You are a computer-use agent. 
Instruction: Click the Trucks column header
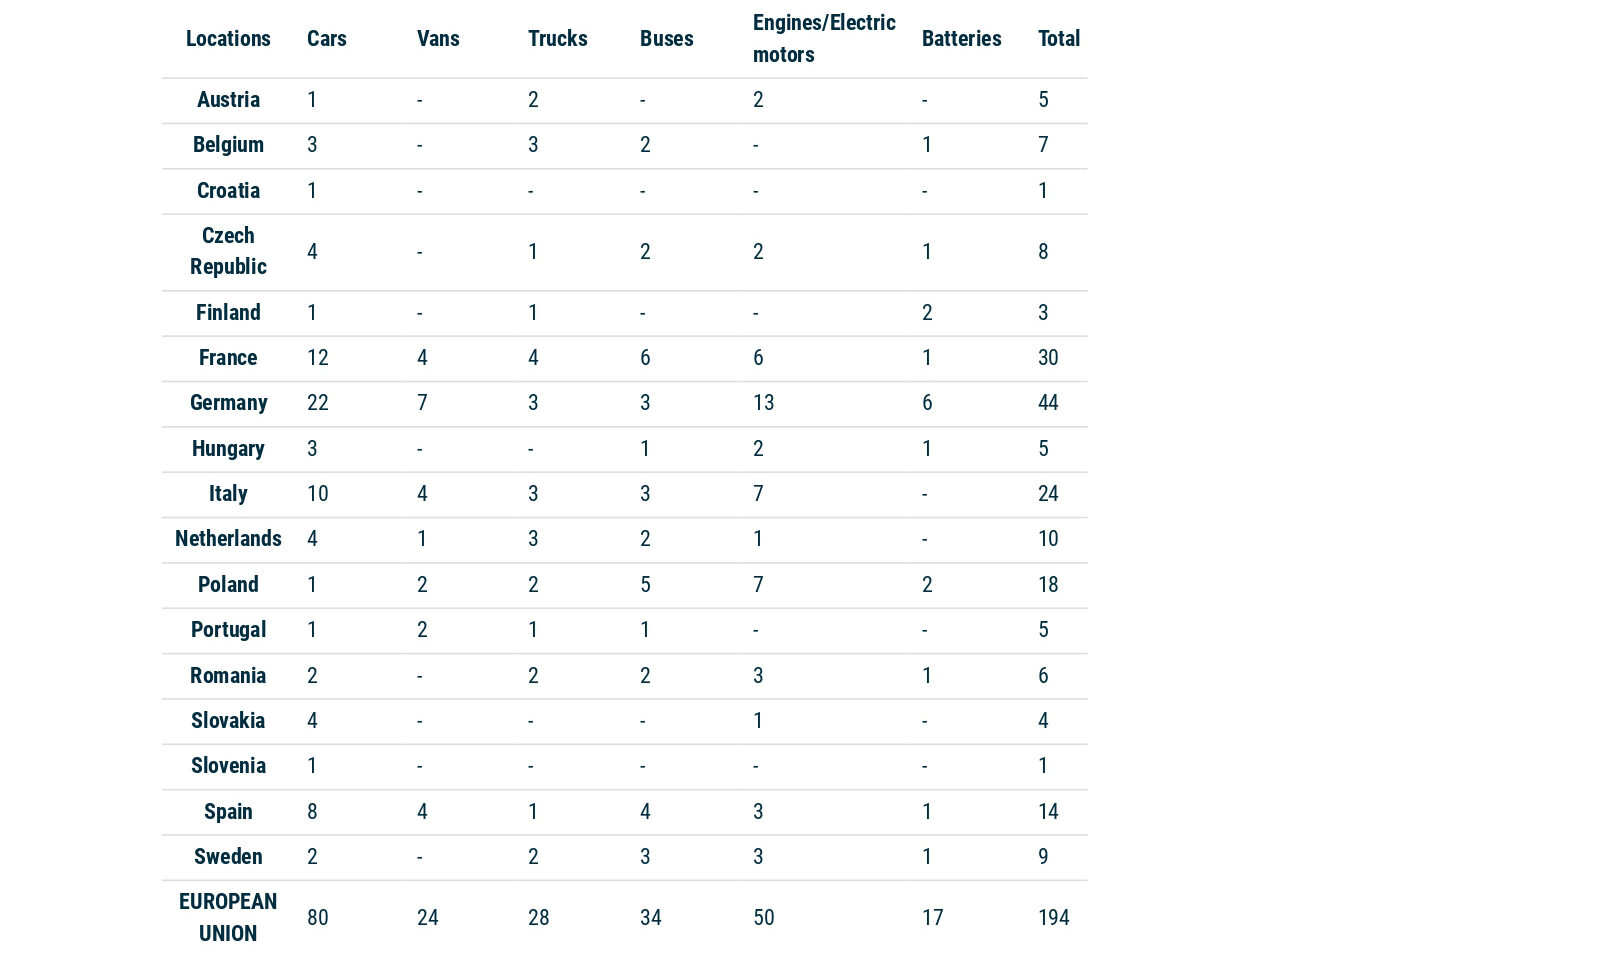[558, 38]
